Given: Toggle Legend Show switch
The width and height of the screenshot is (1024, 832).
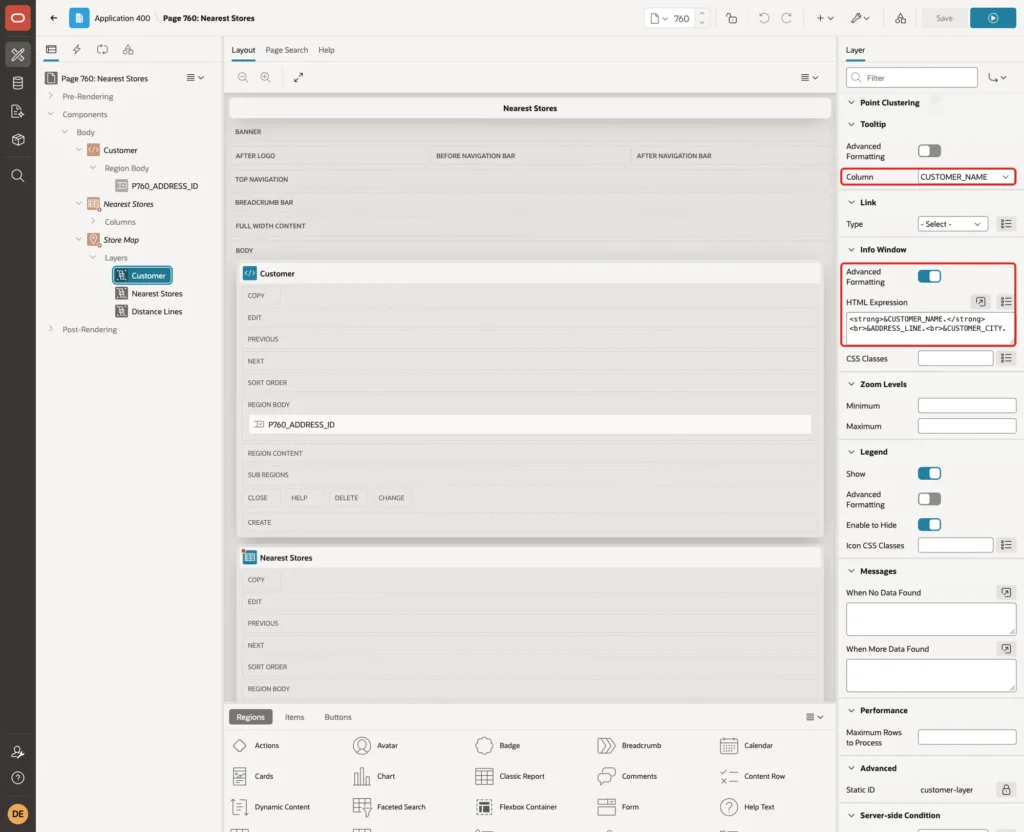Looking at the screenshot, I should click(x=929, y=473).
